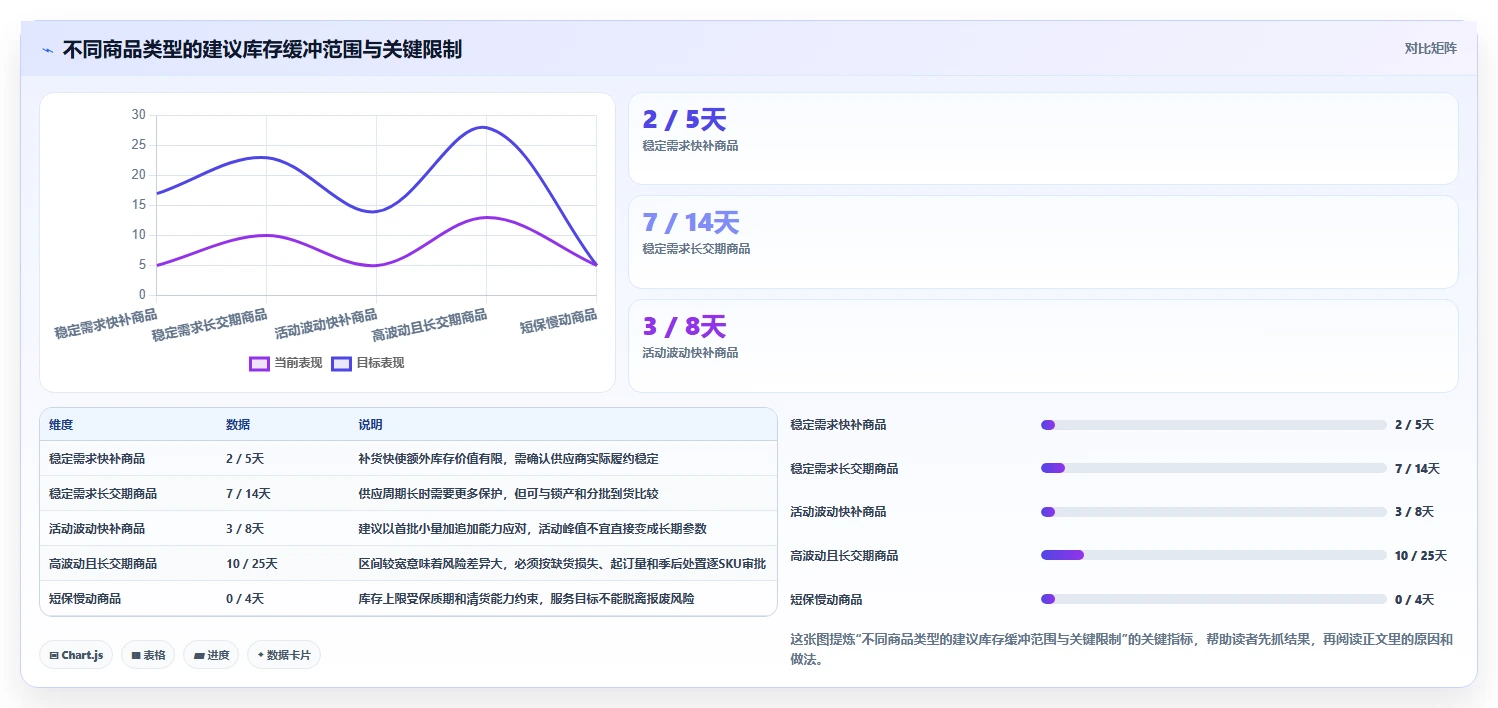
Task: Click chart axis label 稳定需求快补商品
Action: pyautogui.click(x=105, y=324)
